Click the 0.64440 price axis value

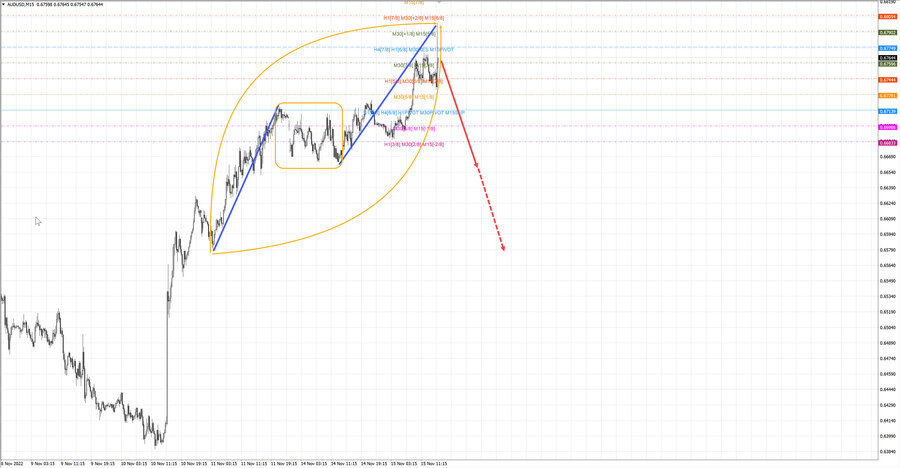(x=887, y=389)
